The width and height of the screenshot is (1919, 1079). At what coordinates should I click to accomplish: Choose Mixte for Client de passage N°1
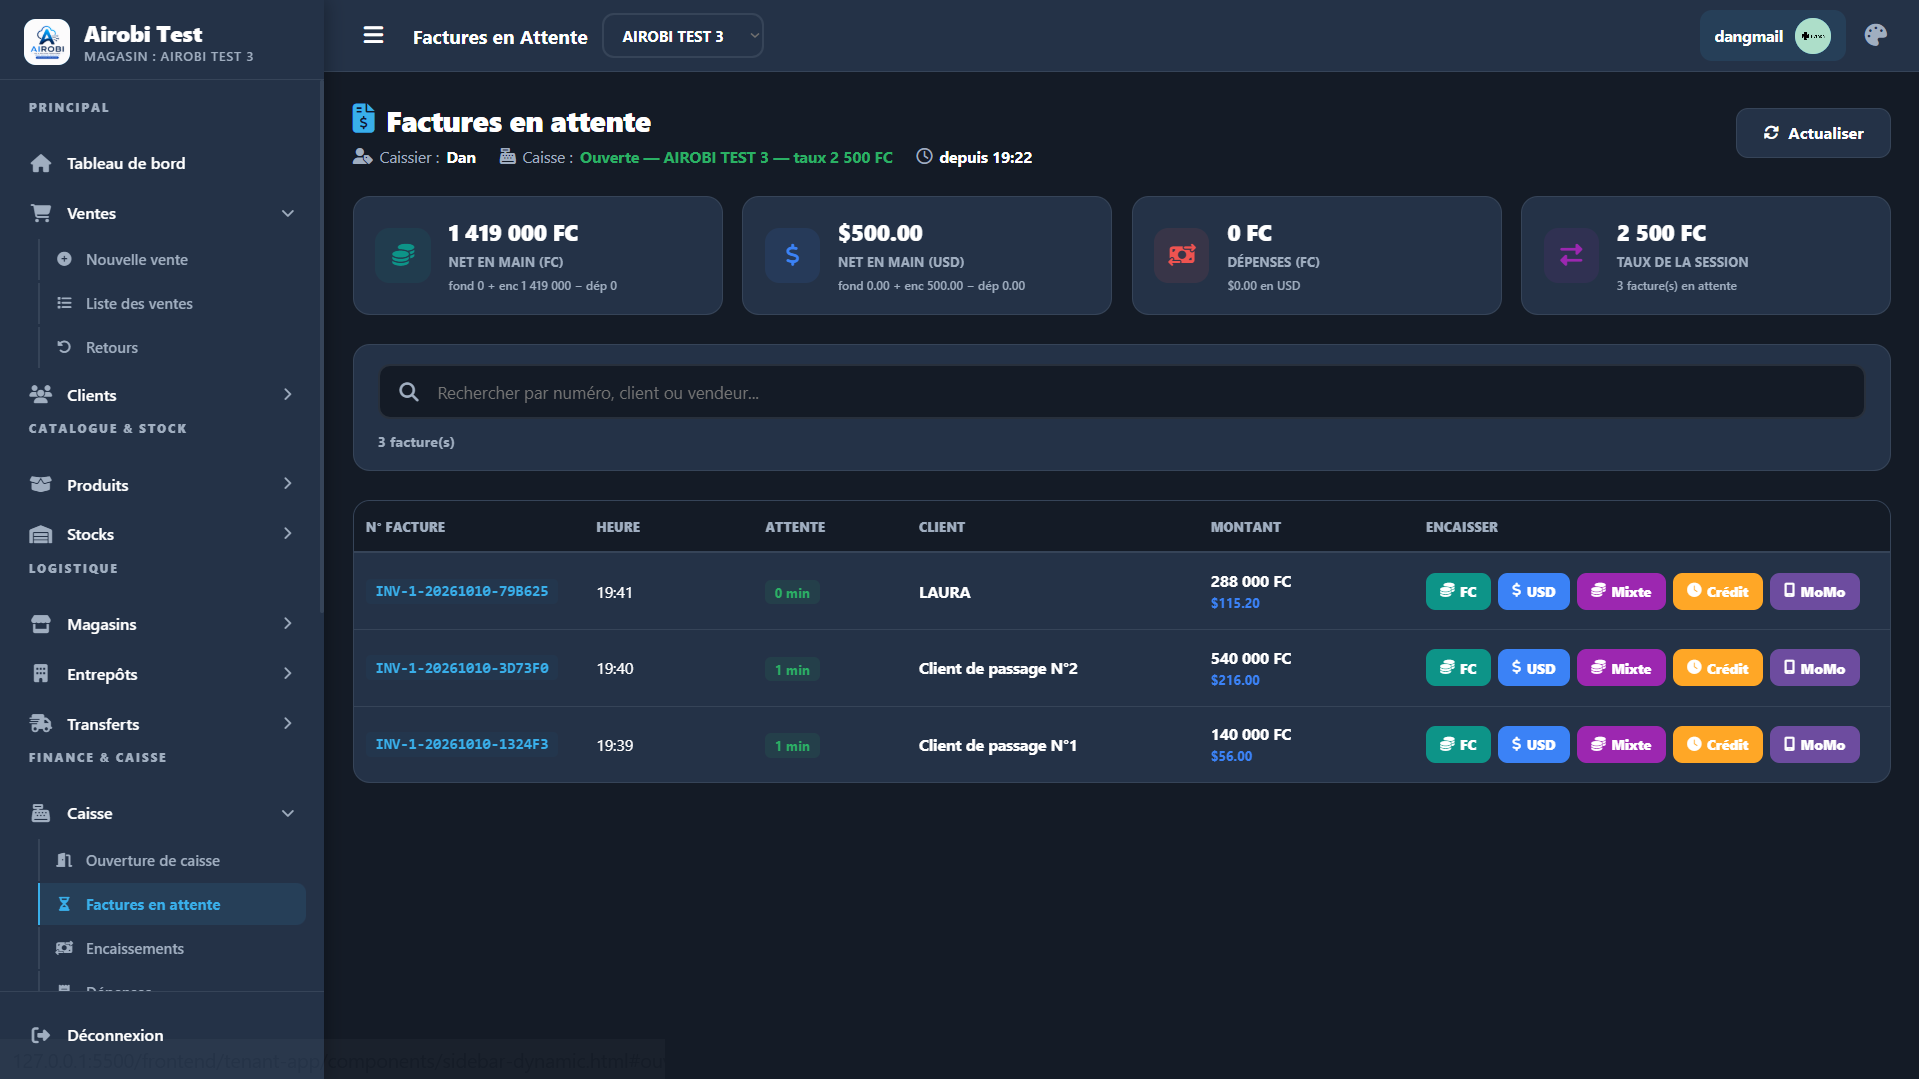click(x=1621, y=745)
